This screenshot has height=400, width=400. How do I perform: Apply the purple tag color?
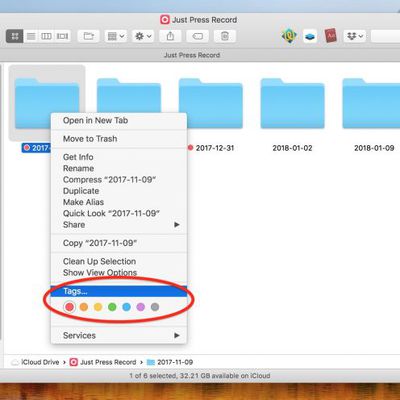(x=141, y=307)
